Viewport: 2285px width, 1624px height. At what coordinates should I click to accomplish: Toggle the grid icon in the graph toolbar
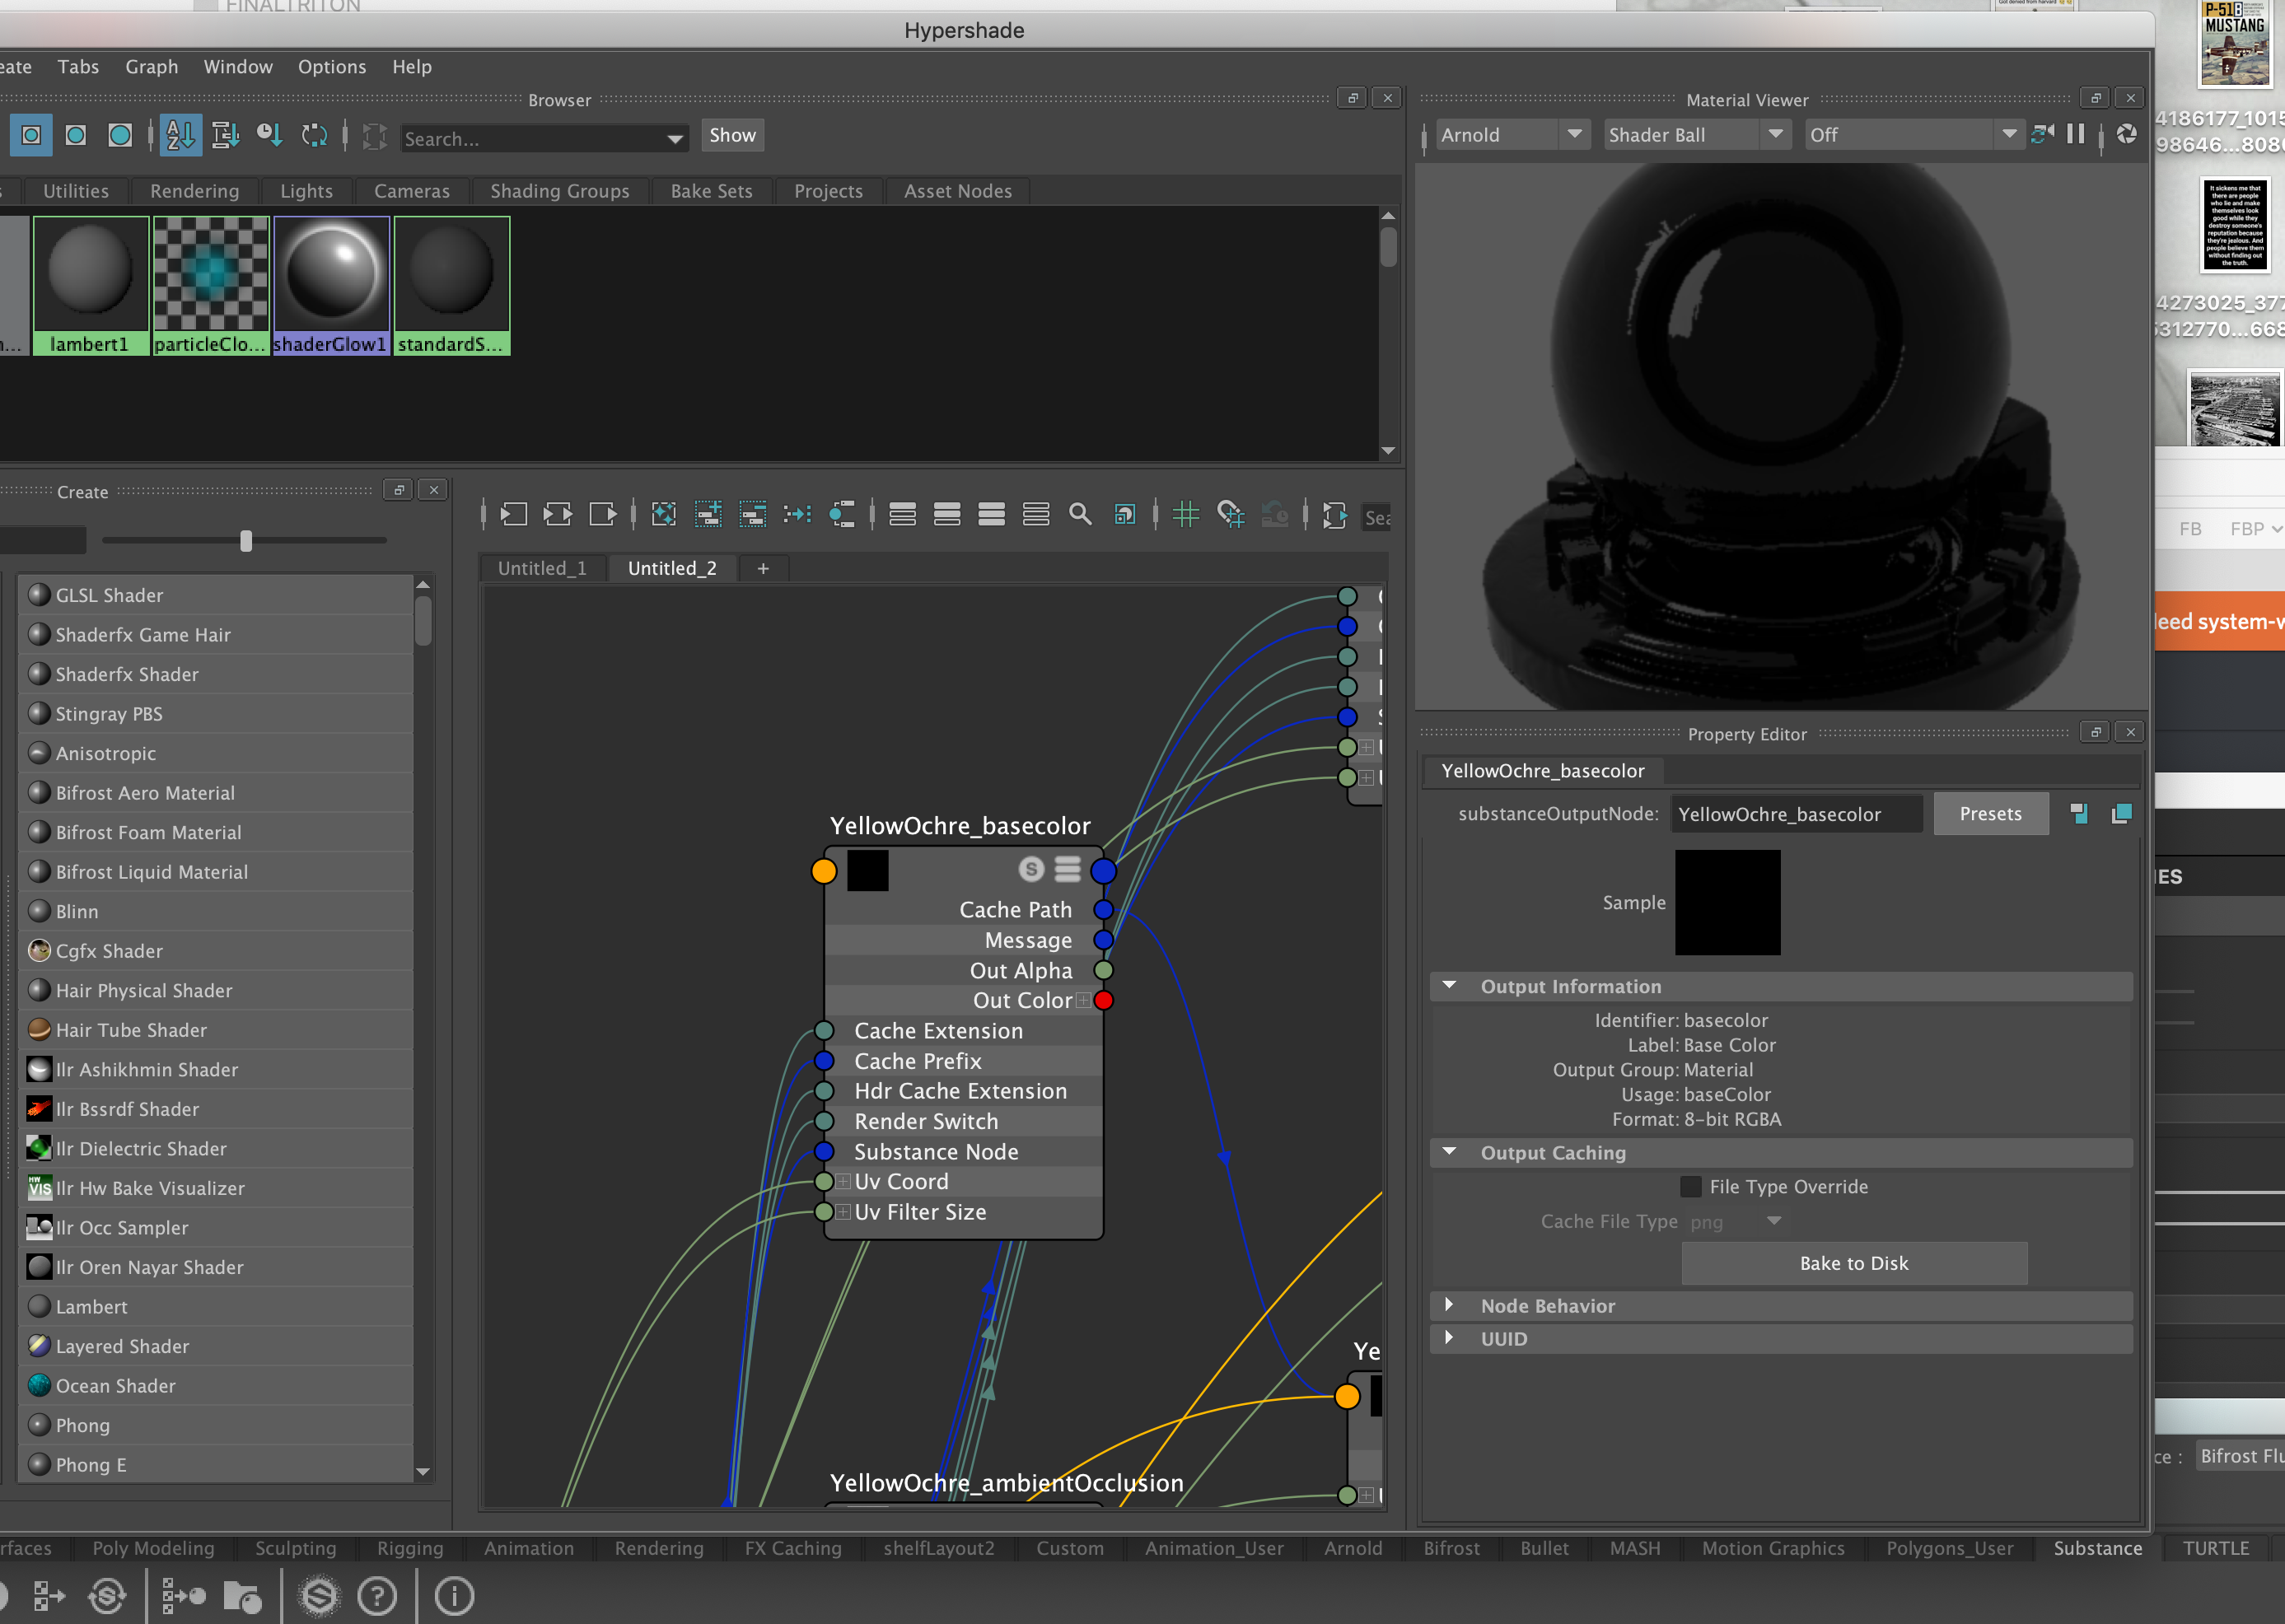click(x=1187, y=514)
